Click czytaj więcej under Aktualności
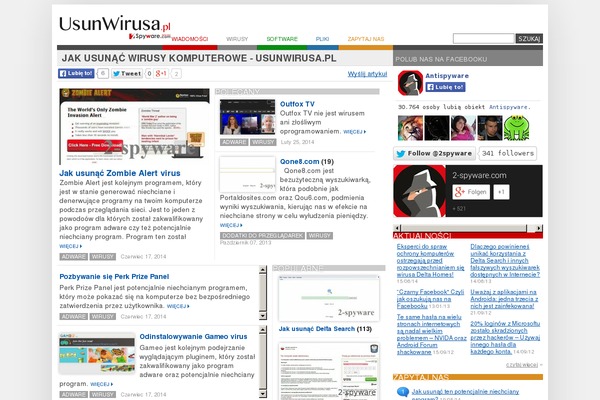600x400 pixels. pyautogui.click(x=522, y=365)
